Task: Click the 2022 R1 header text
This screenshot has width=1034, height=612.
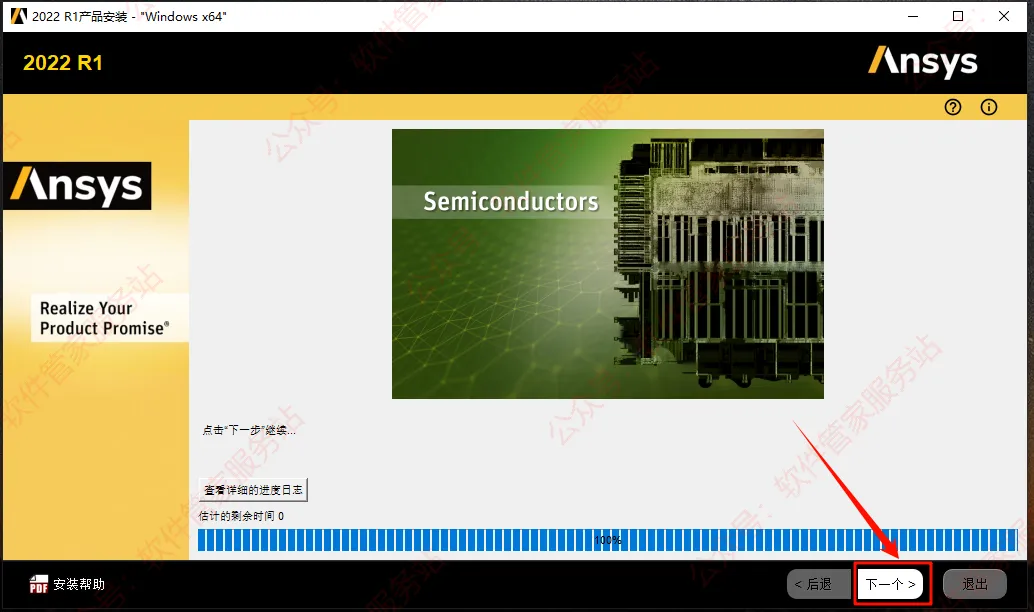Action: [x=63, y=63]
